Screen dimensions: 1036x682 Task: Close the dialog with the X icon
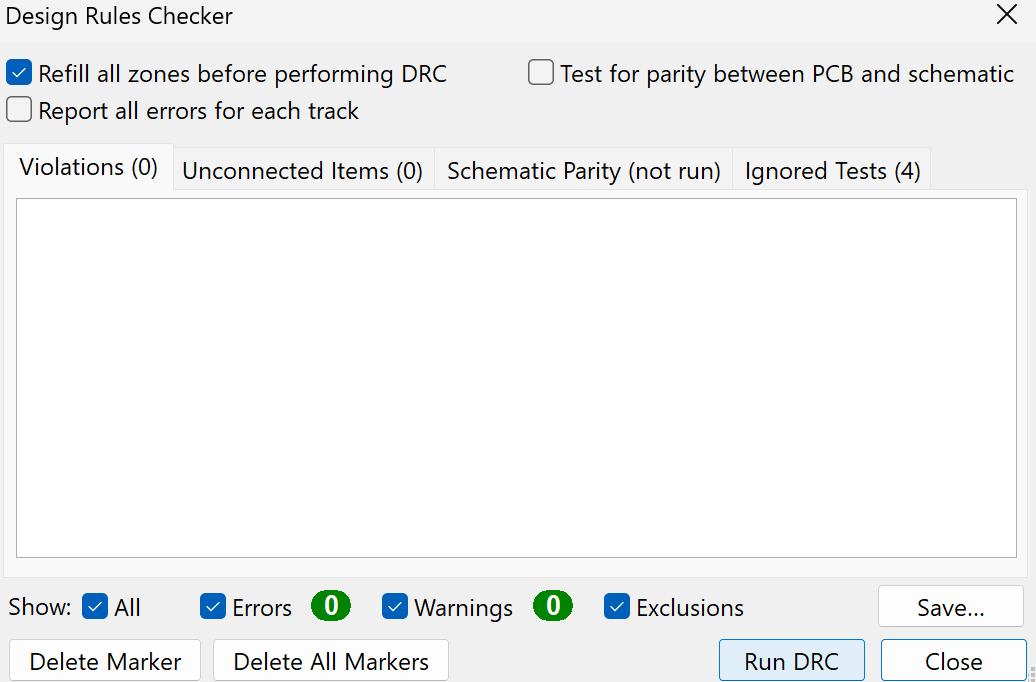(x=1007, y=14)
